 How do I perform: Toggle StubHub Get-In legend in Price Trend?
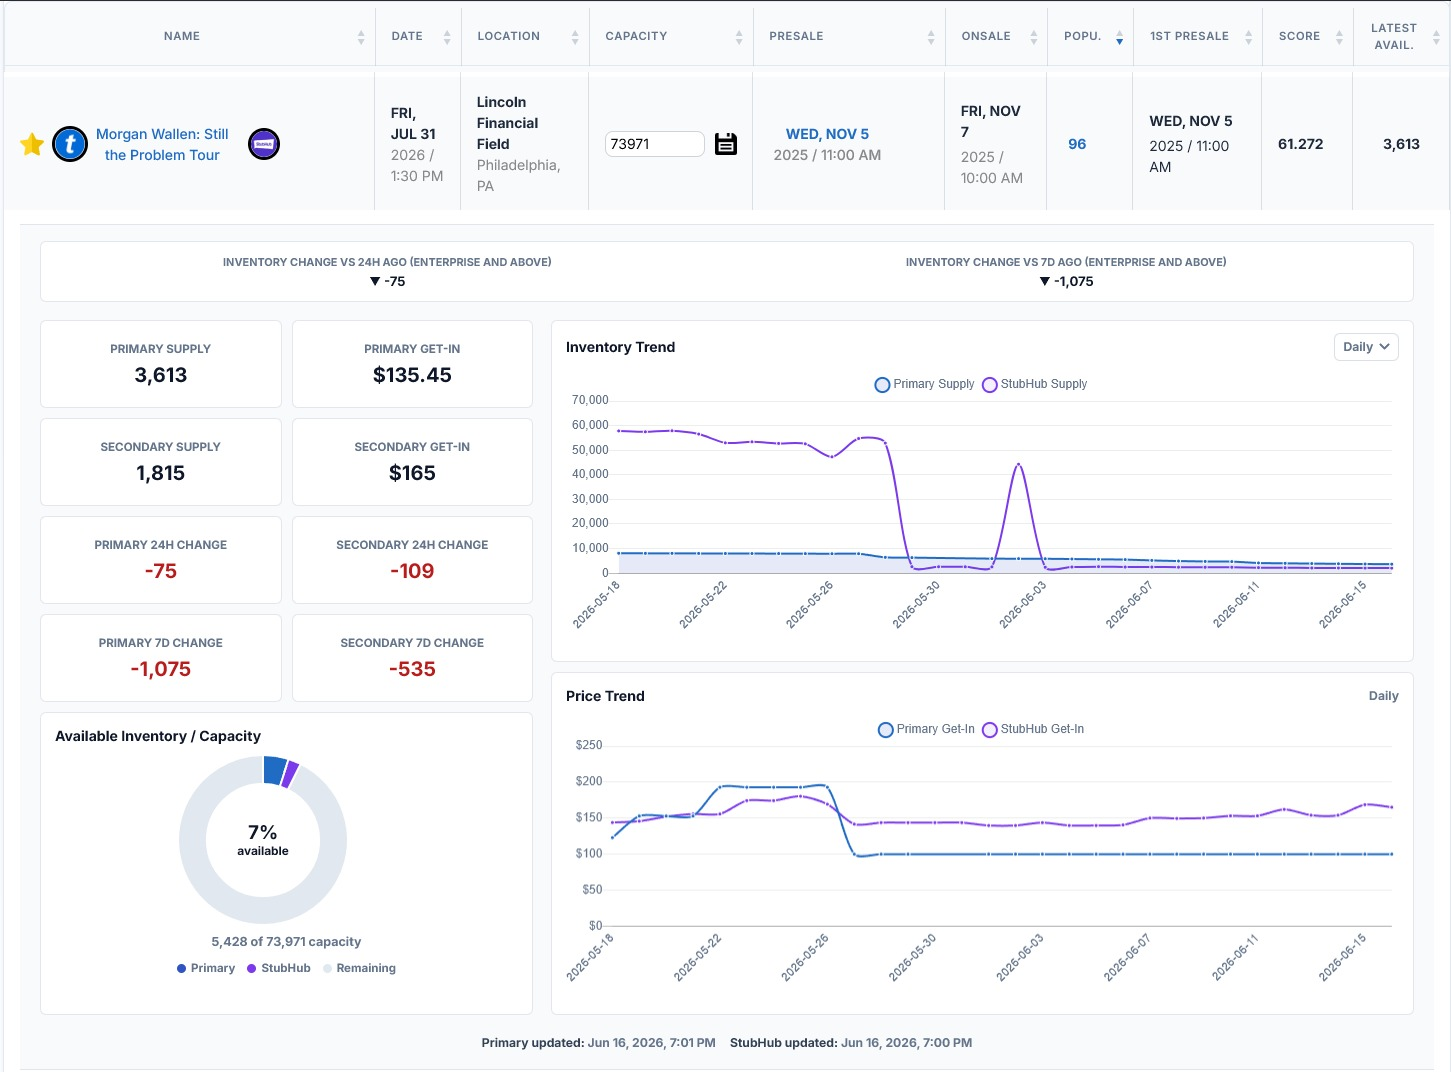coord(1033,729)
